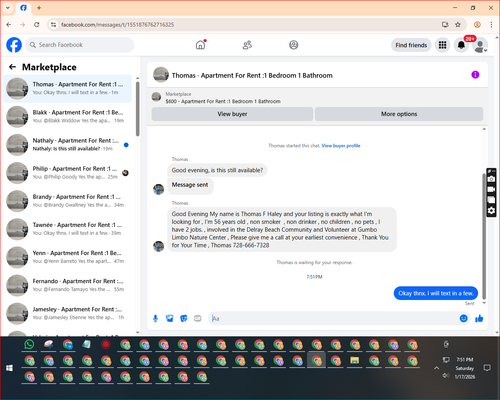The height and width of the screenshot is (400, 500).
Task: Click the volume speaker tray icon
Action: pyautogui.click(x=446, y=376)
